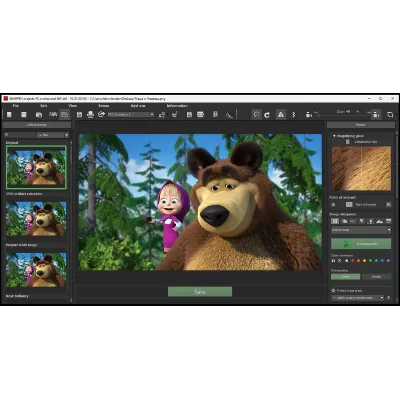The height and width of the screenshot is (400, 400).
Task: Click the green optimize button with leaf
Action: point(361,244)
